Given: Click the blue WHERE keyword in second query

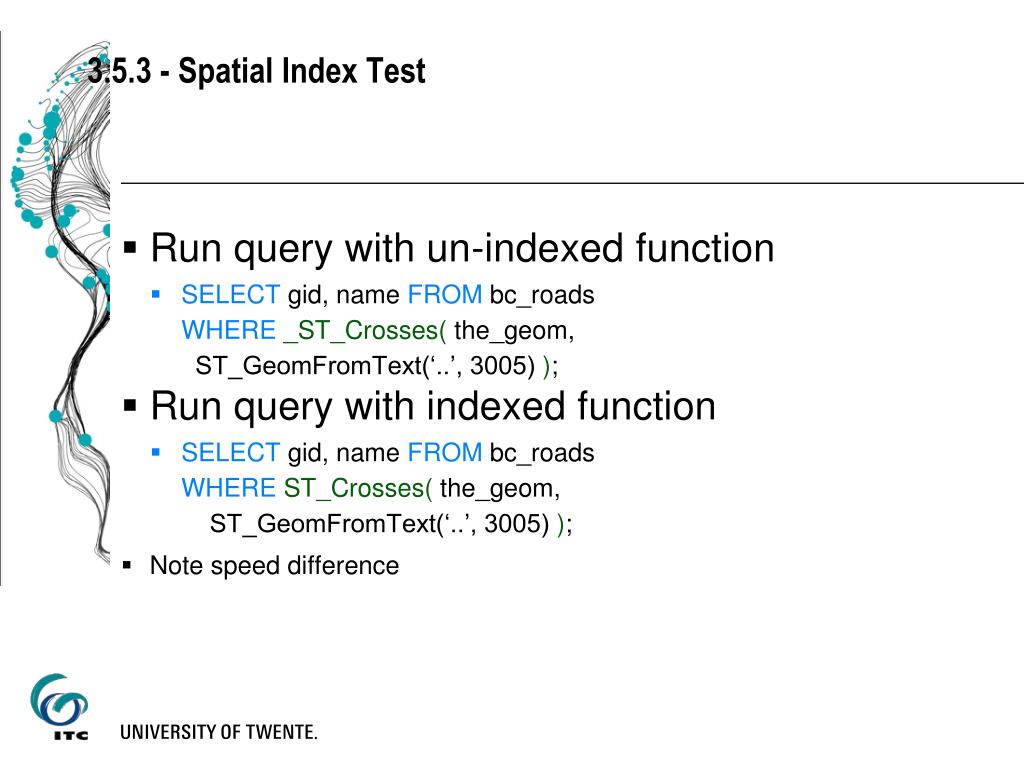Looking at the screenshot, I should (229, 488).
